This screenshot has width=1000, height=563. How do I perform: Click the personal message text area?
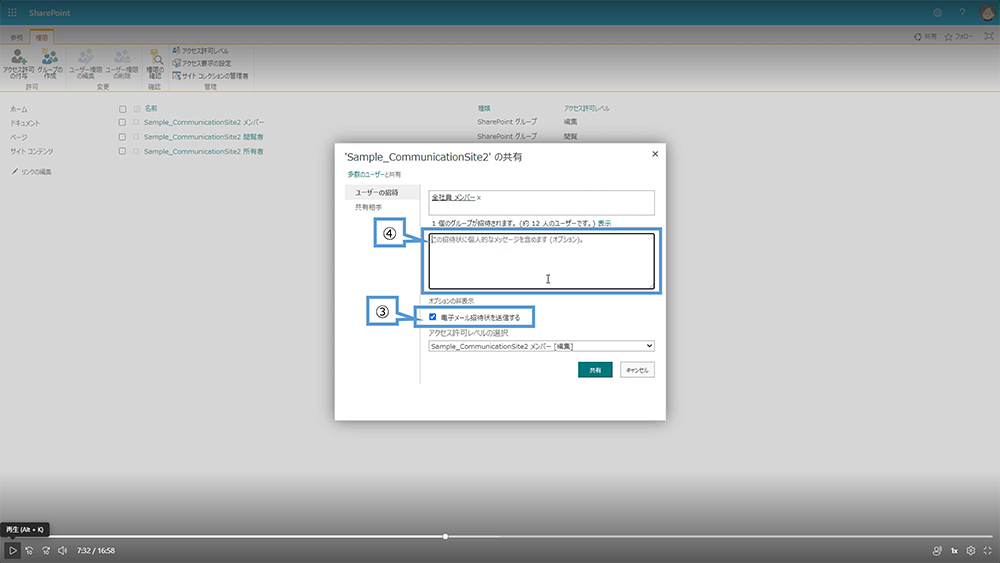(x=541, y=261)
